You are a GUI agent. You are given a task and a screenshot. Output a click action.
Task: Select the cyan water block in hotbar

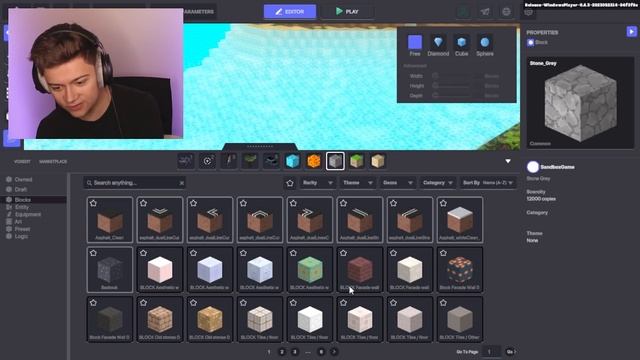(x=292, y=161)
